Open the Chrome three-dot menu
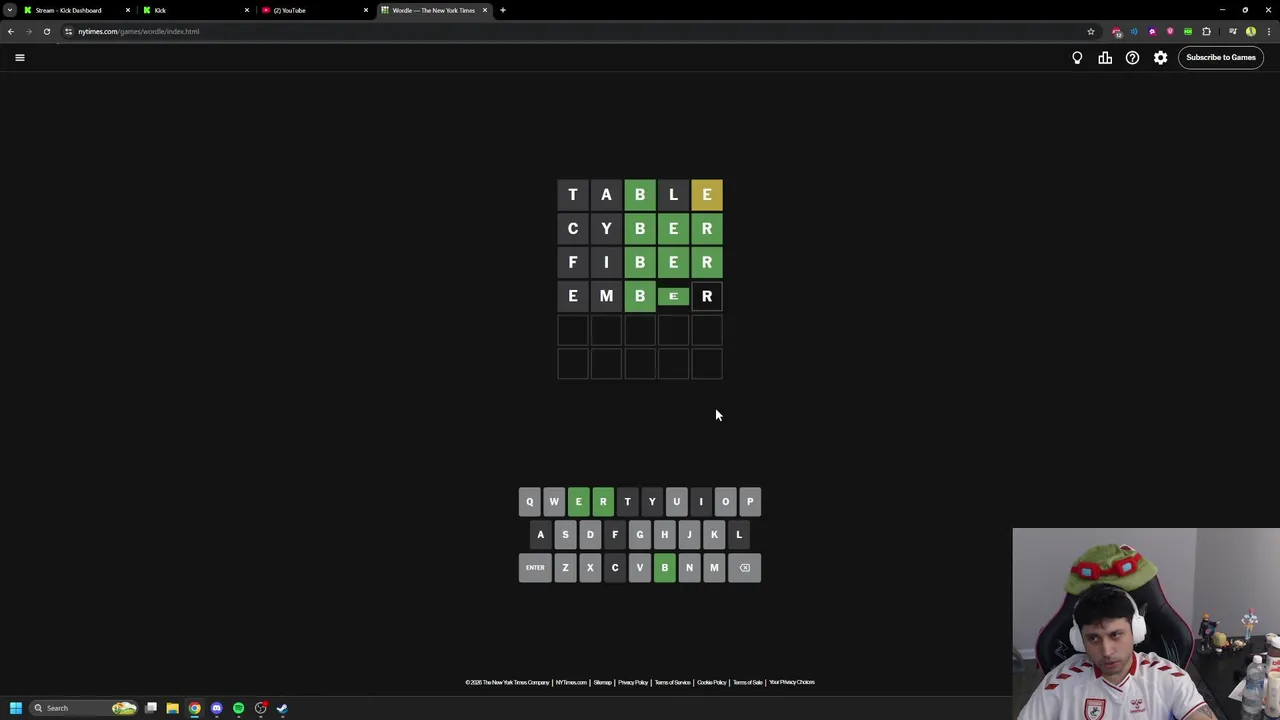Viewport: 1280px width, 720px height. pyautogui.click(x=1269, y=31)
